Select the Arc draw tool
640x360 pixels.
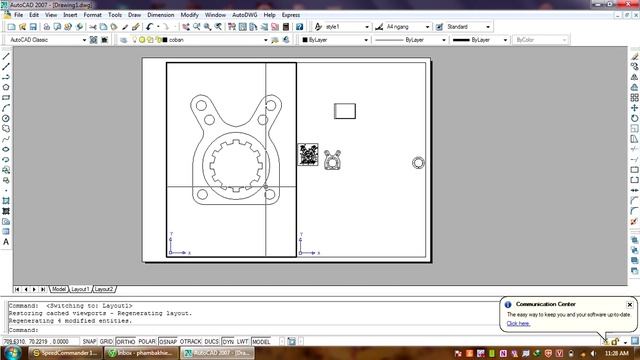(x=6, y=108)
